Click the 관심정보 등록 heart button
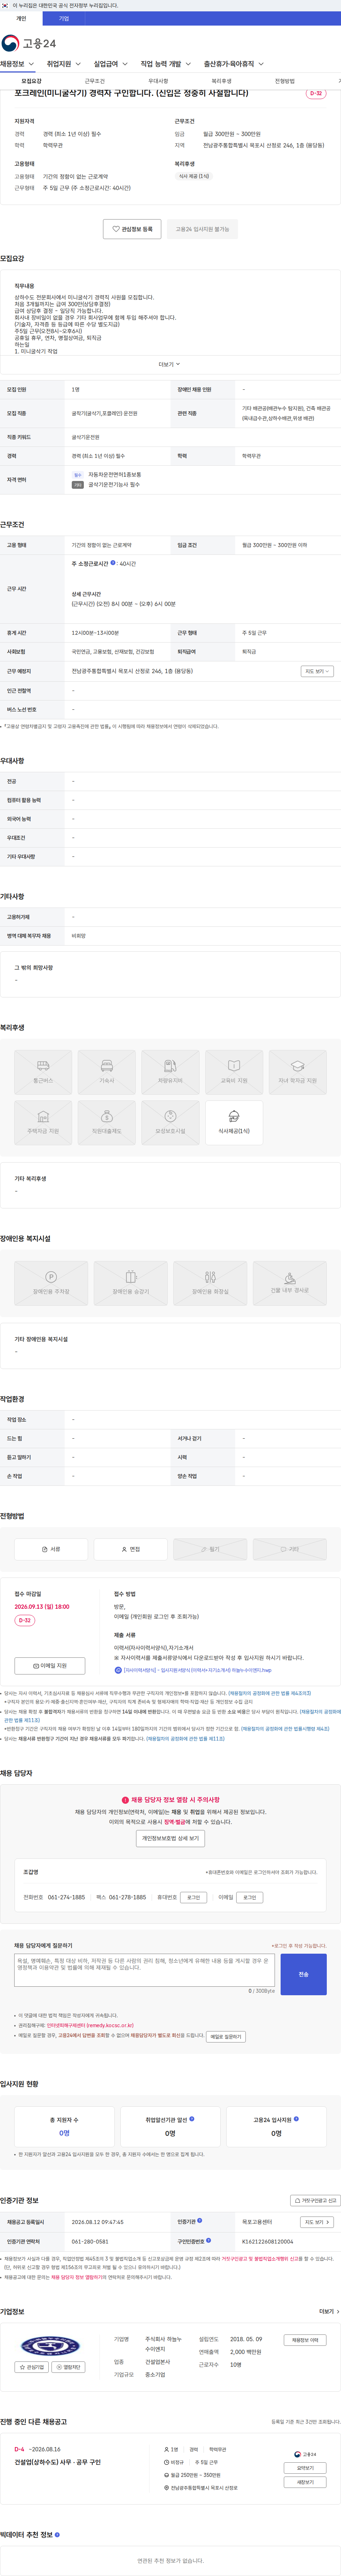This screenshot has width=341, height=2576. click(x=132, y=229)
